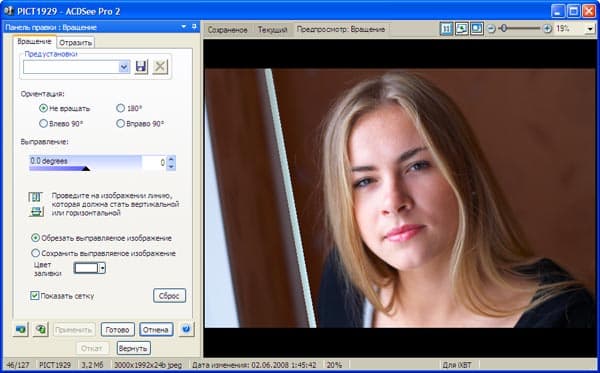Click the zoom in plus icon
This screenshot has height=373, width=600.
548,29
